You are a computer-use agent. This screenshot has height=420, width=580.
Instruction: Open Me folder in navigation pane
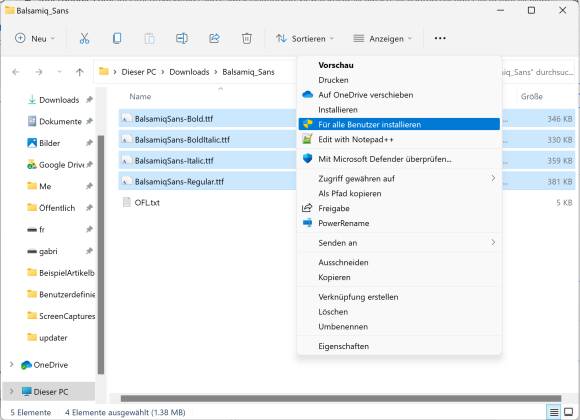45,187
